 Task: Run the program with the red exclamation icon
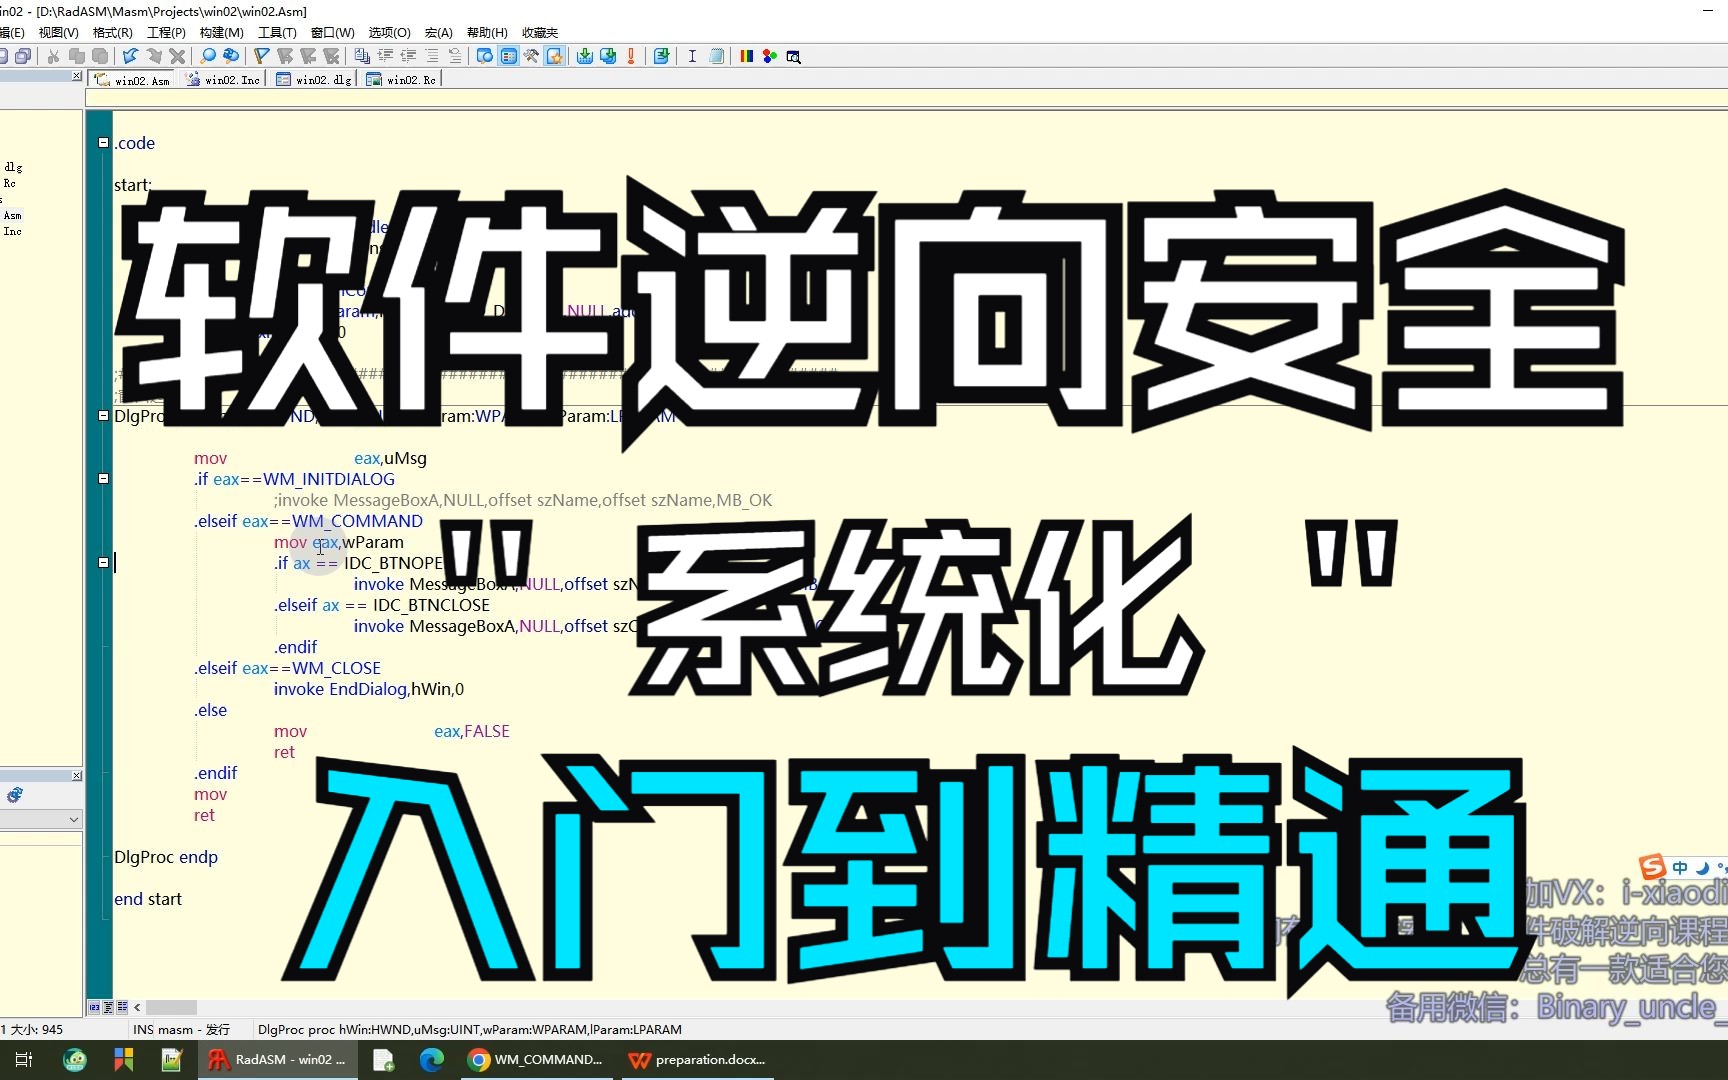(x=631, y=56)
